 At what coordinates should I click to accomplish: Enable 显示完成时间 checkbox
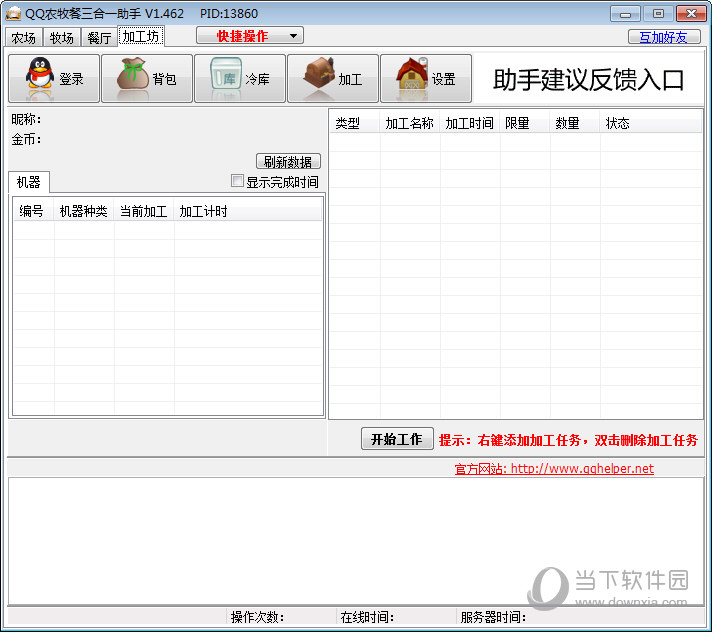pos(237,181)
